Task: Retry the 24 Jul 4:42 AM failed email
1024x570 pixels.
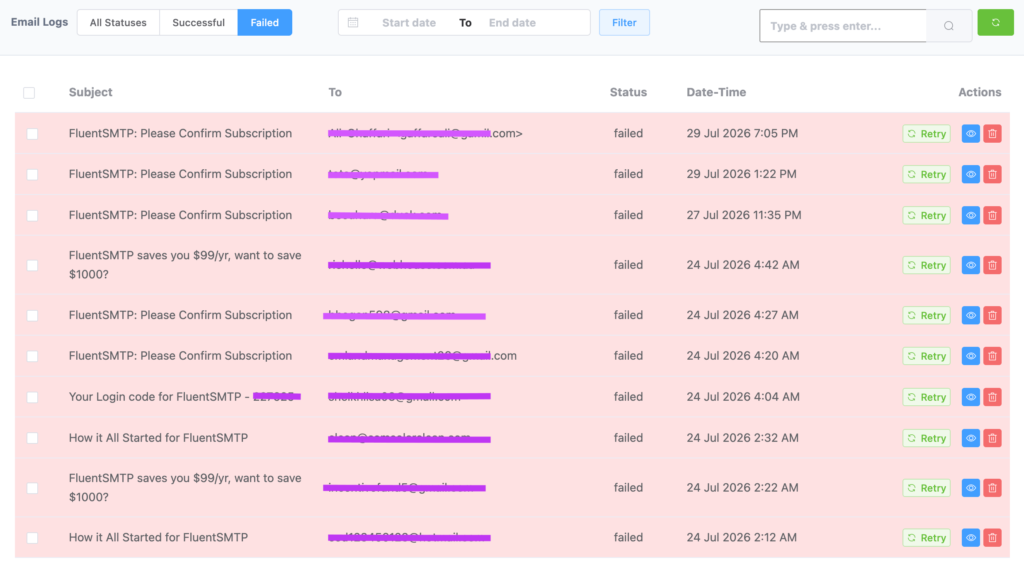Action: coord(926,265)
